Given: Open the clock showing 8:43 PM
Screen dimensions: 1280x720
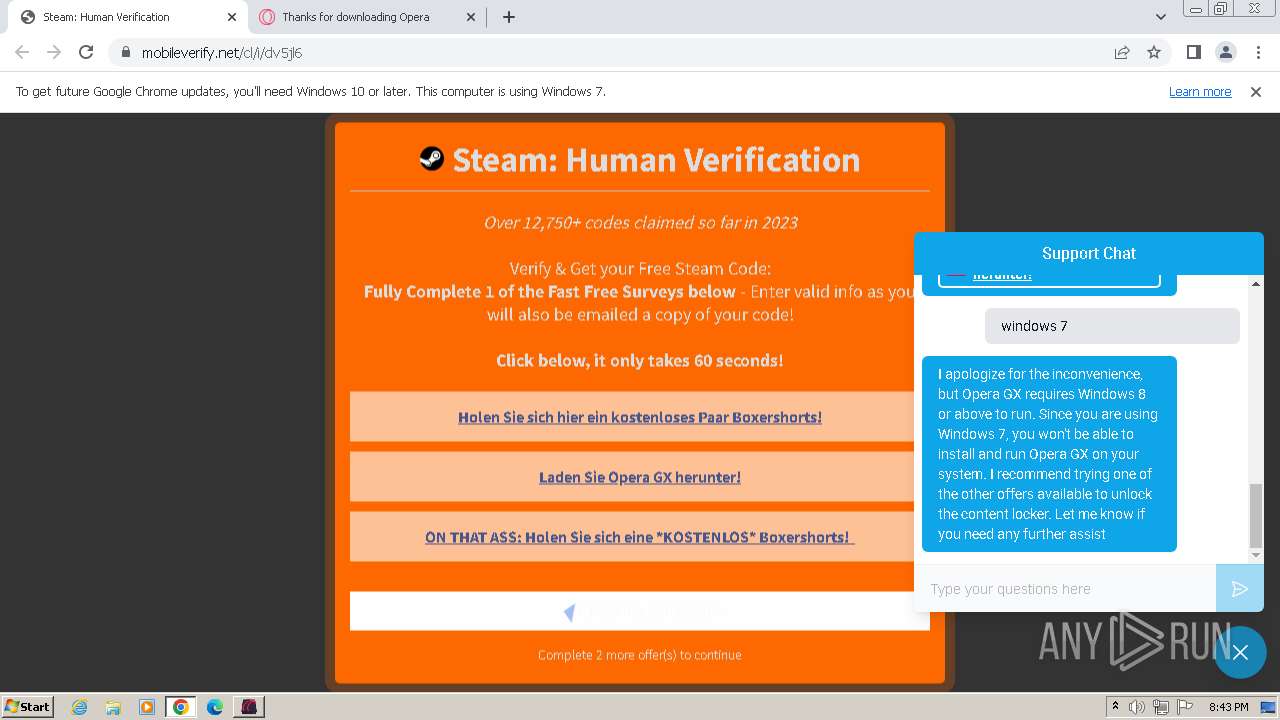Looking at the screenshot, I should coord(1228,707).
